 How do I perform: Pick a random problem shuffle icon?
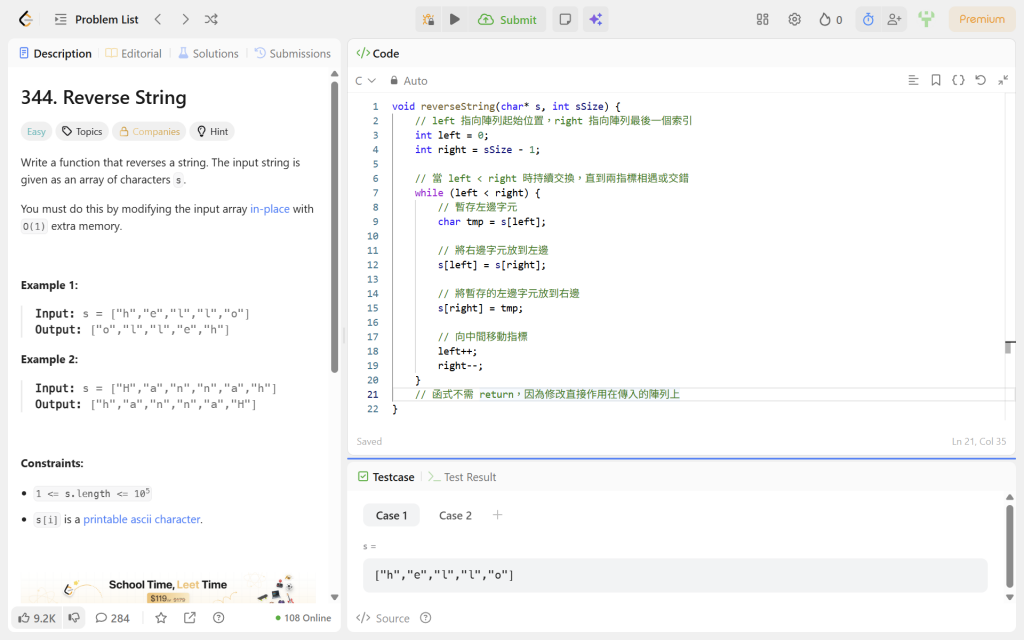(x=211, y=20)
